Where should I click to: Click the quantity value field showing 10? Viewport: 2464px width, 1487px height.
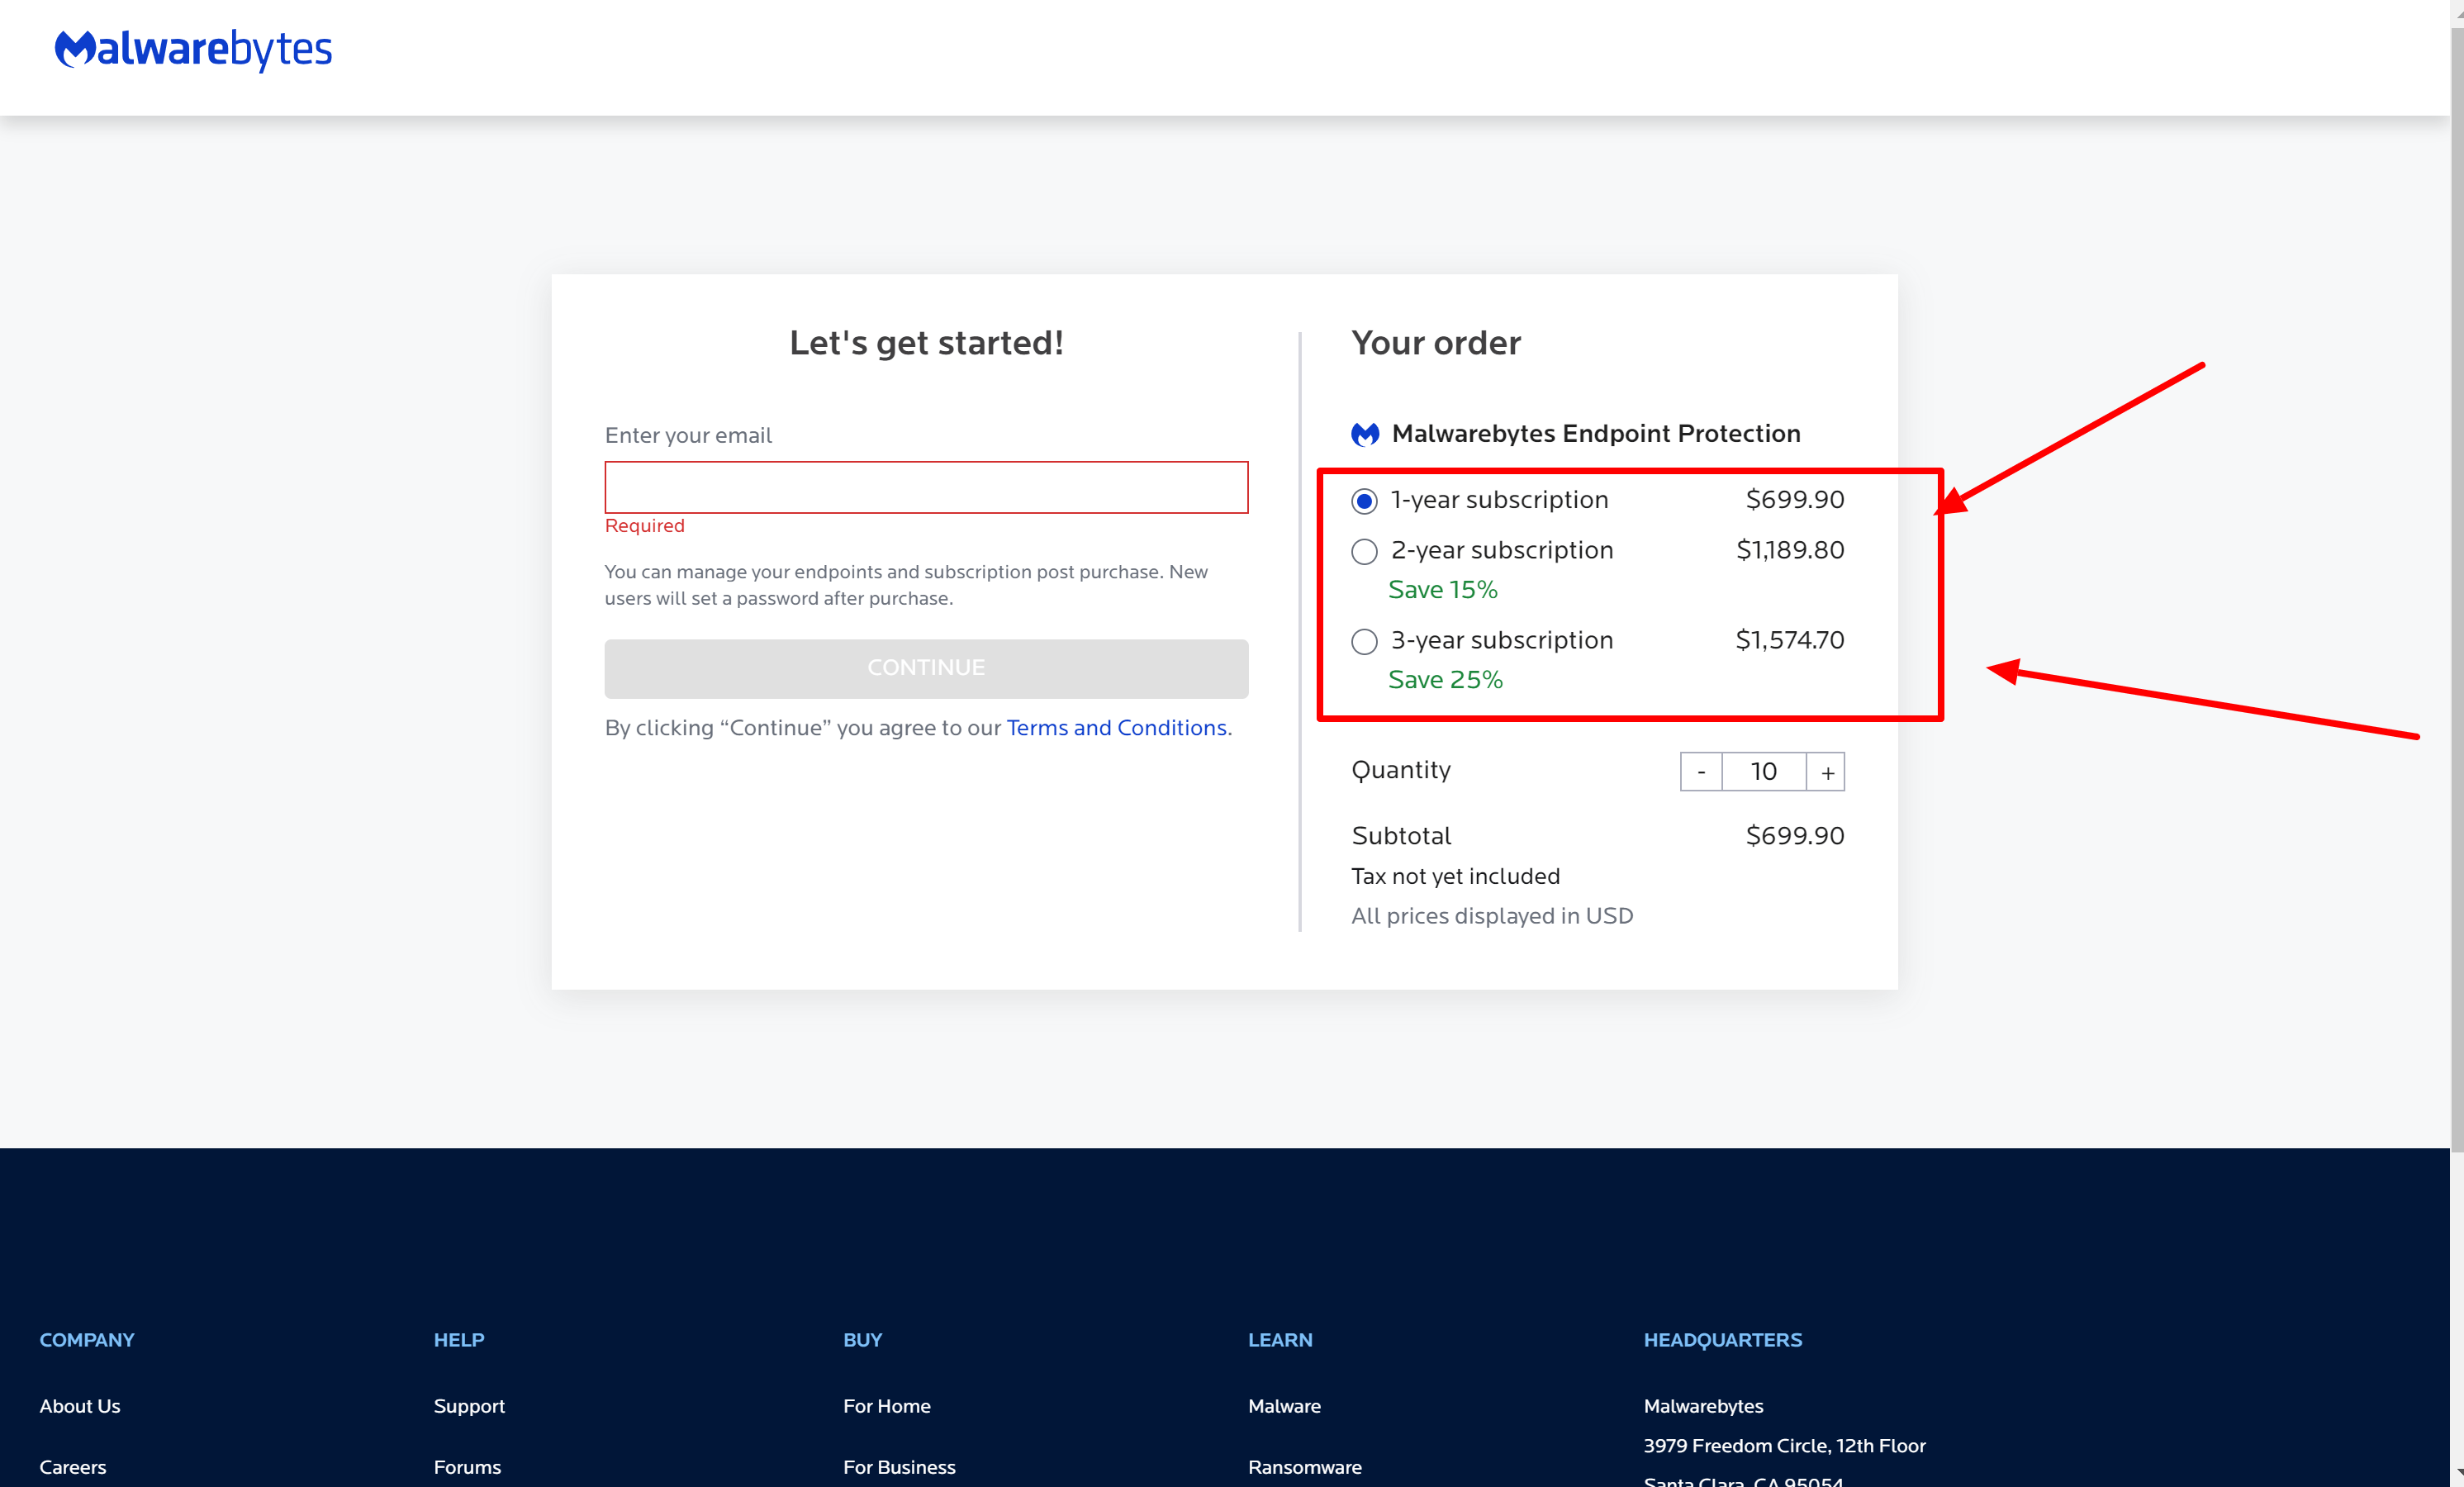[1764, 772]
